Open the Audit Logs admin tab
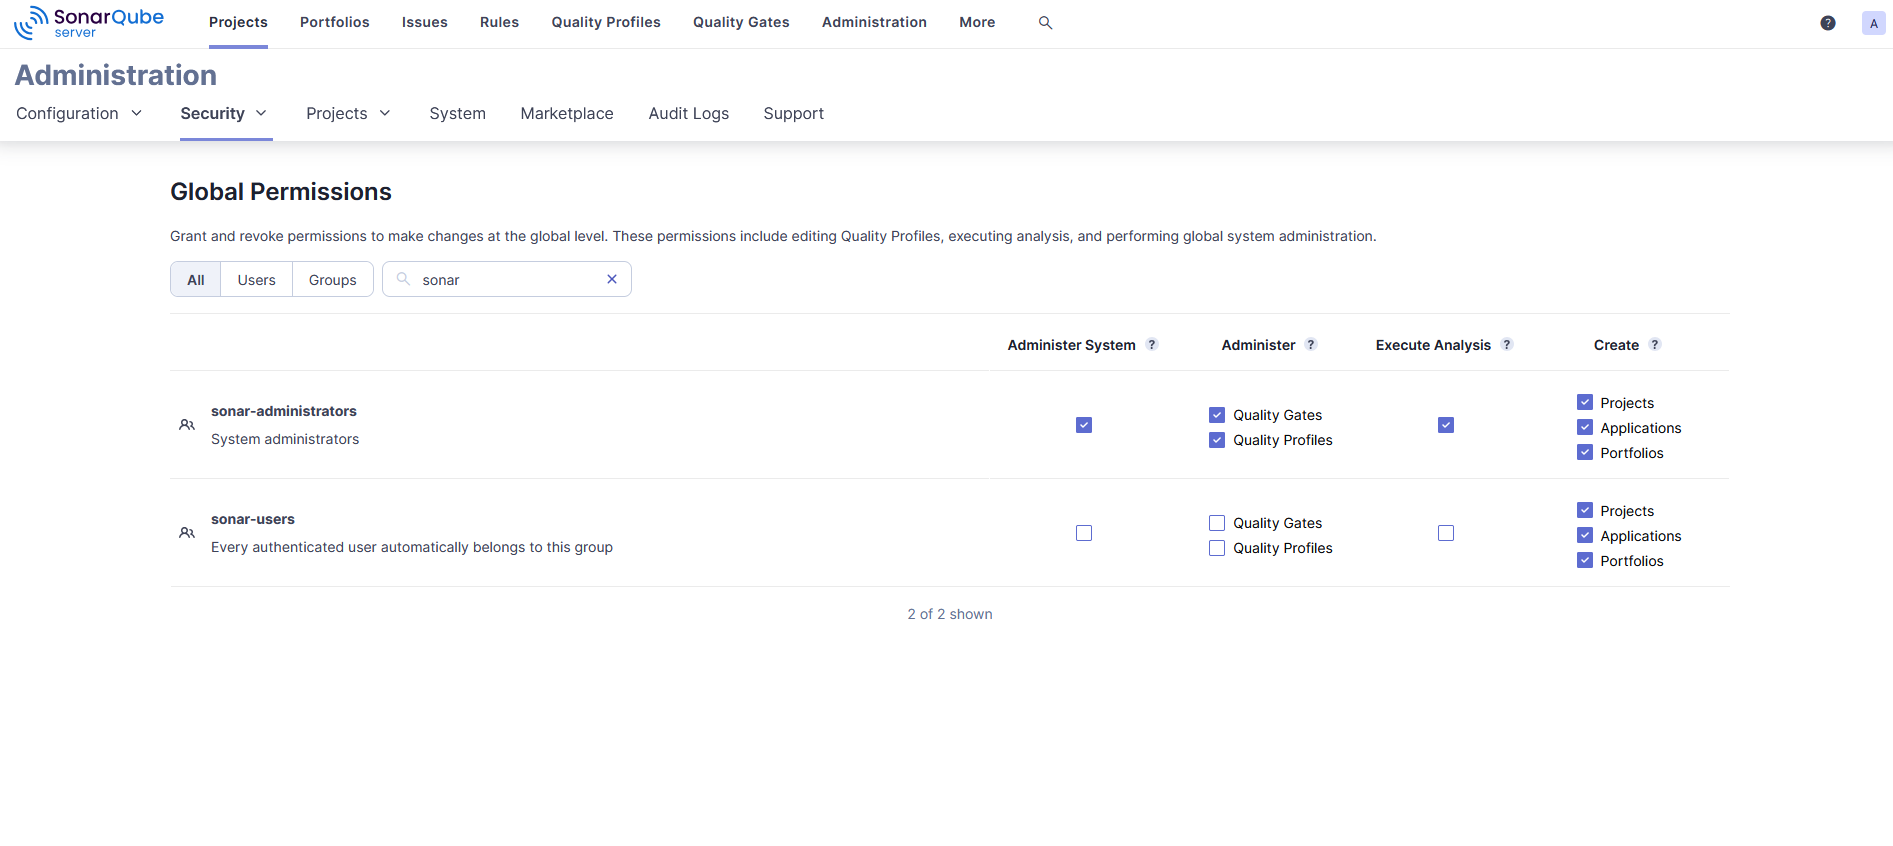 (x=689, y=113)
